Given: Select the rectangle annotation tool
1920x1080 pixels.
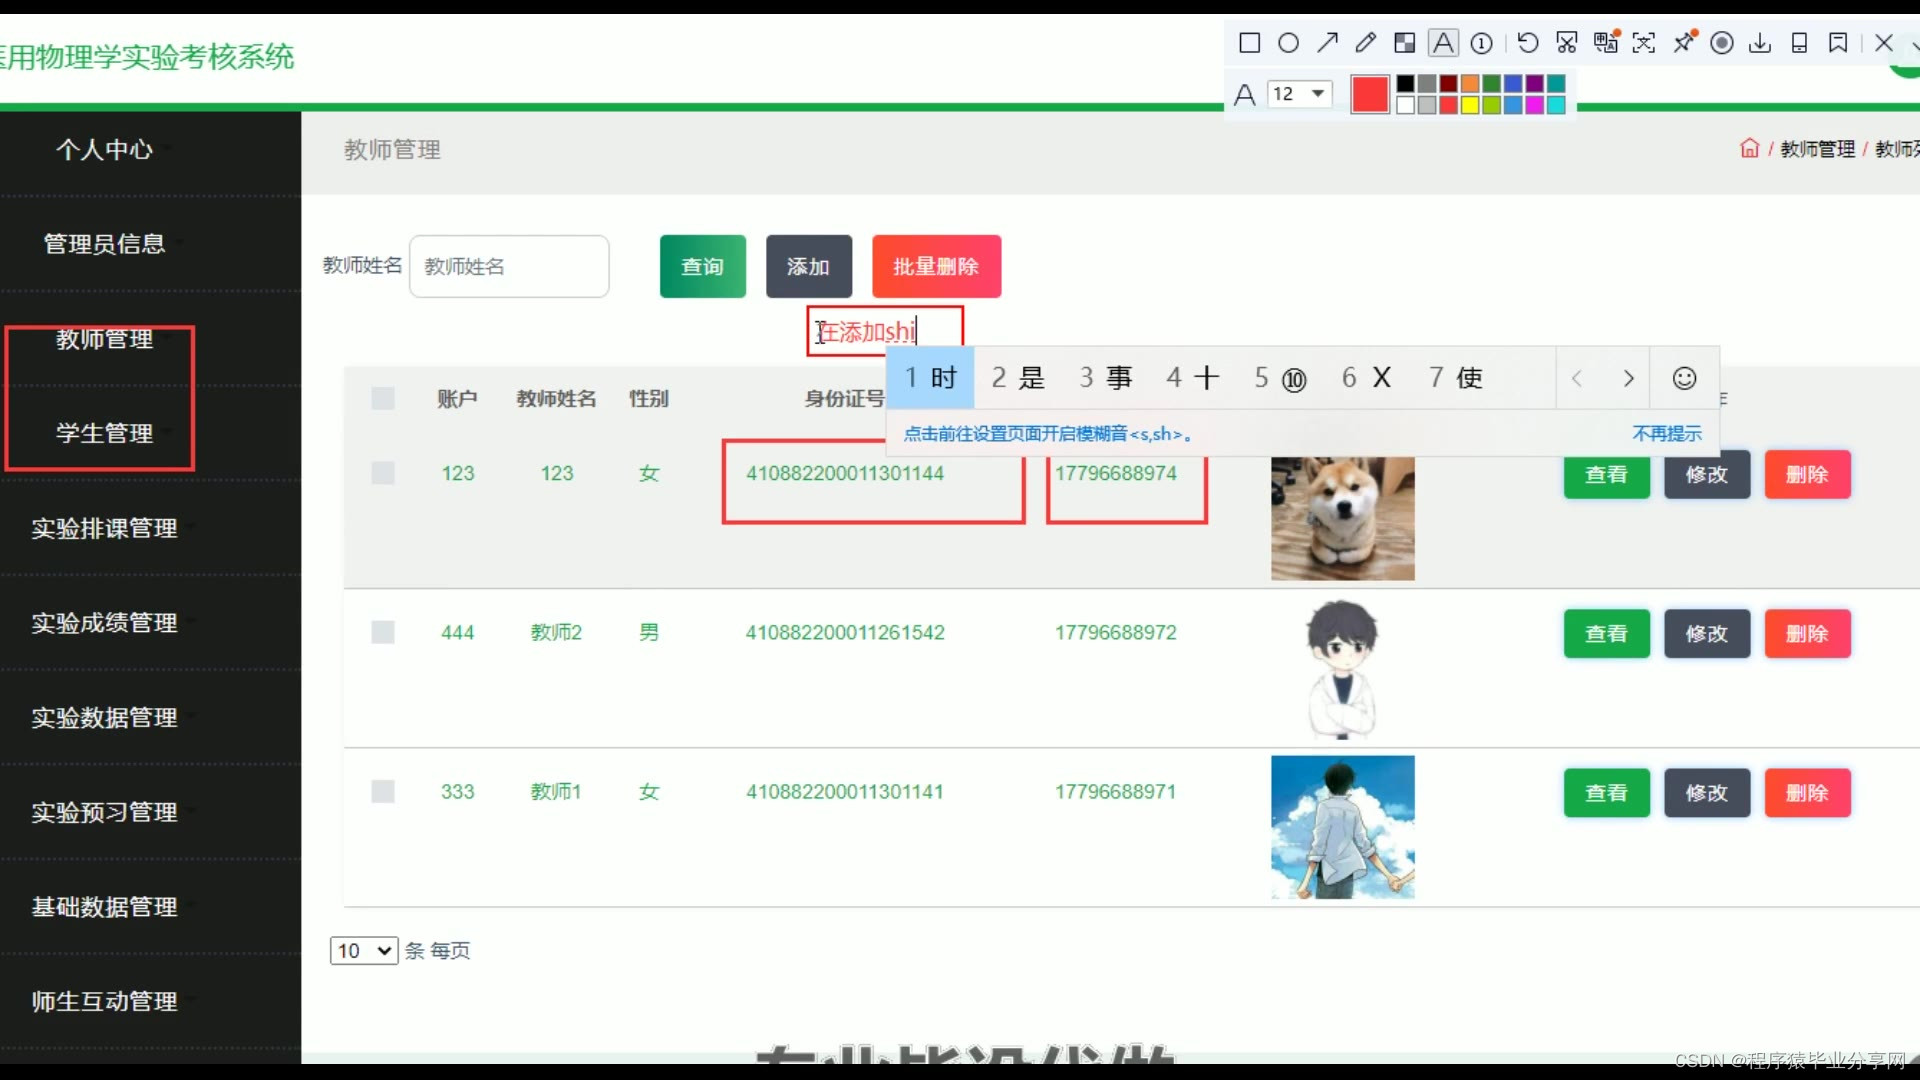Looking at the screenshot, I should (x=1249, y=43).
